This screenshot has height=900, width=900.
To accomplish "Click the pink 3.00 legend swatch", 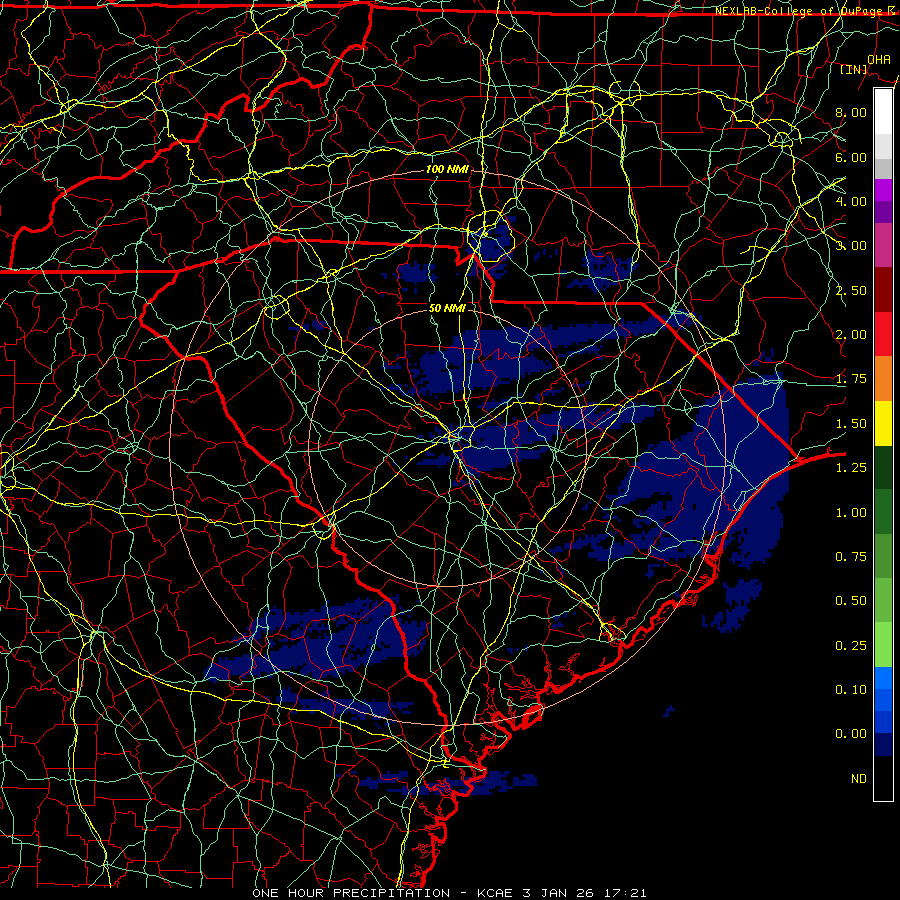I will click(x=883, y=245).
